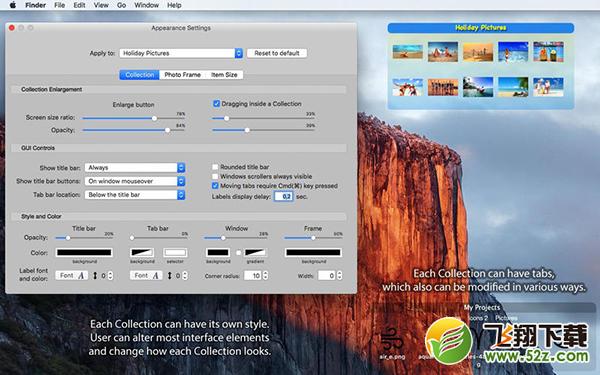Switch to the Photo Frame tab
Image resolution: width=600 pixels, height=375 pixels.
coord(183,75)
